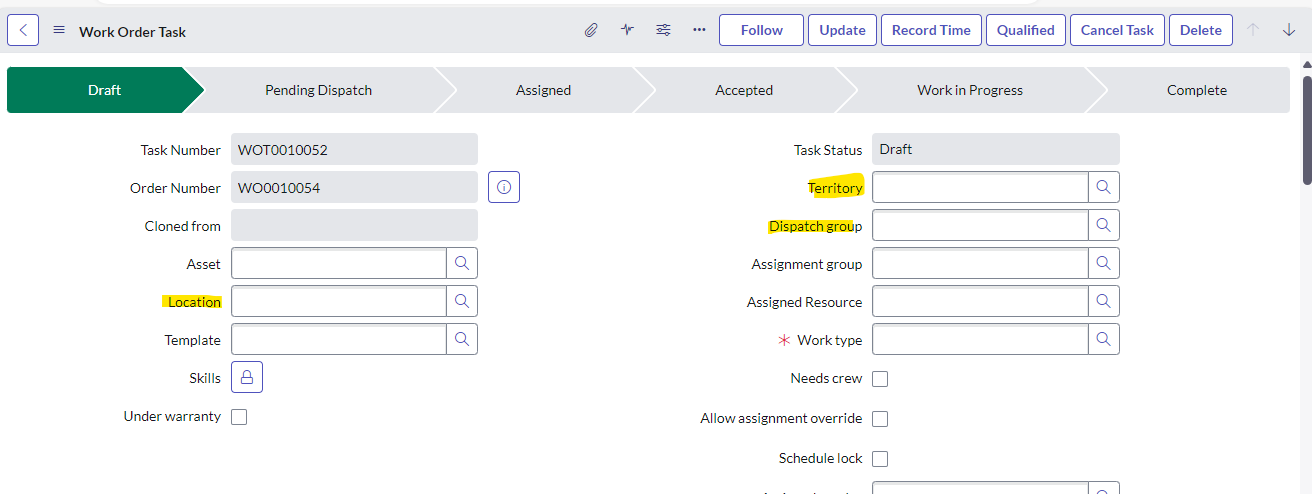Click the Delete button
The image size is (1312, 494).
click(x=1200, y=30)
